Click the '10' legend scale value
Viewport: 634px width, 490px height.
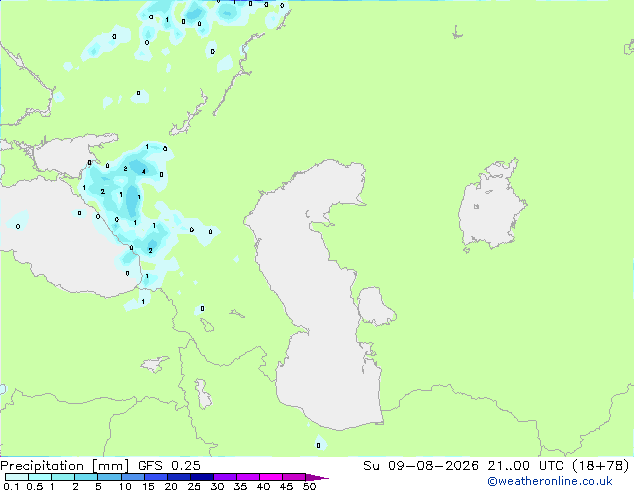125,486
